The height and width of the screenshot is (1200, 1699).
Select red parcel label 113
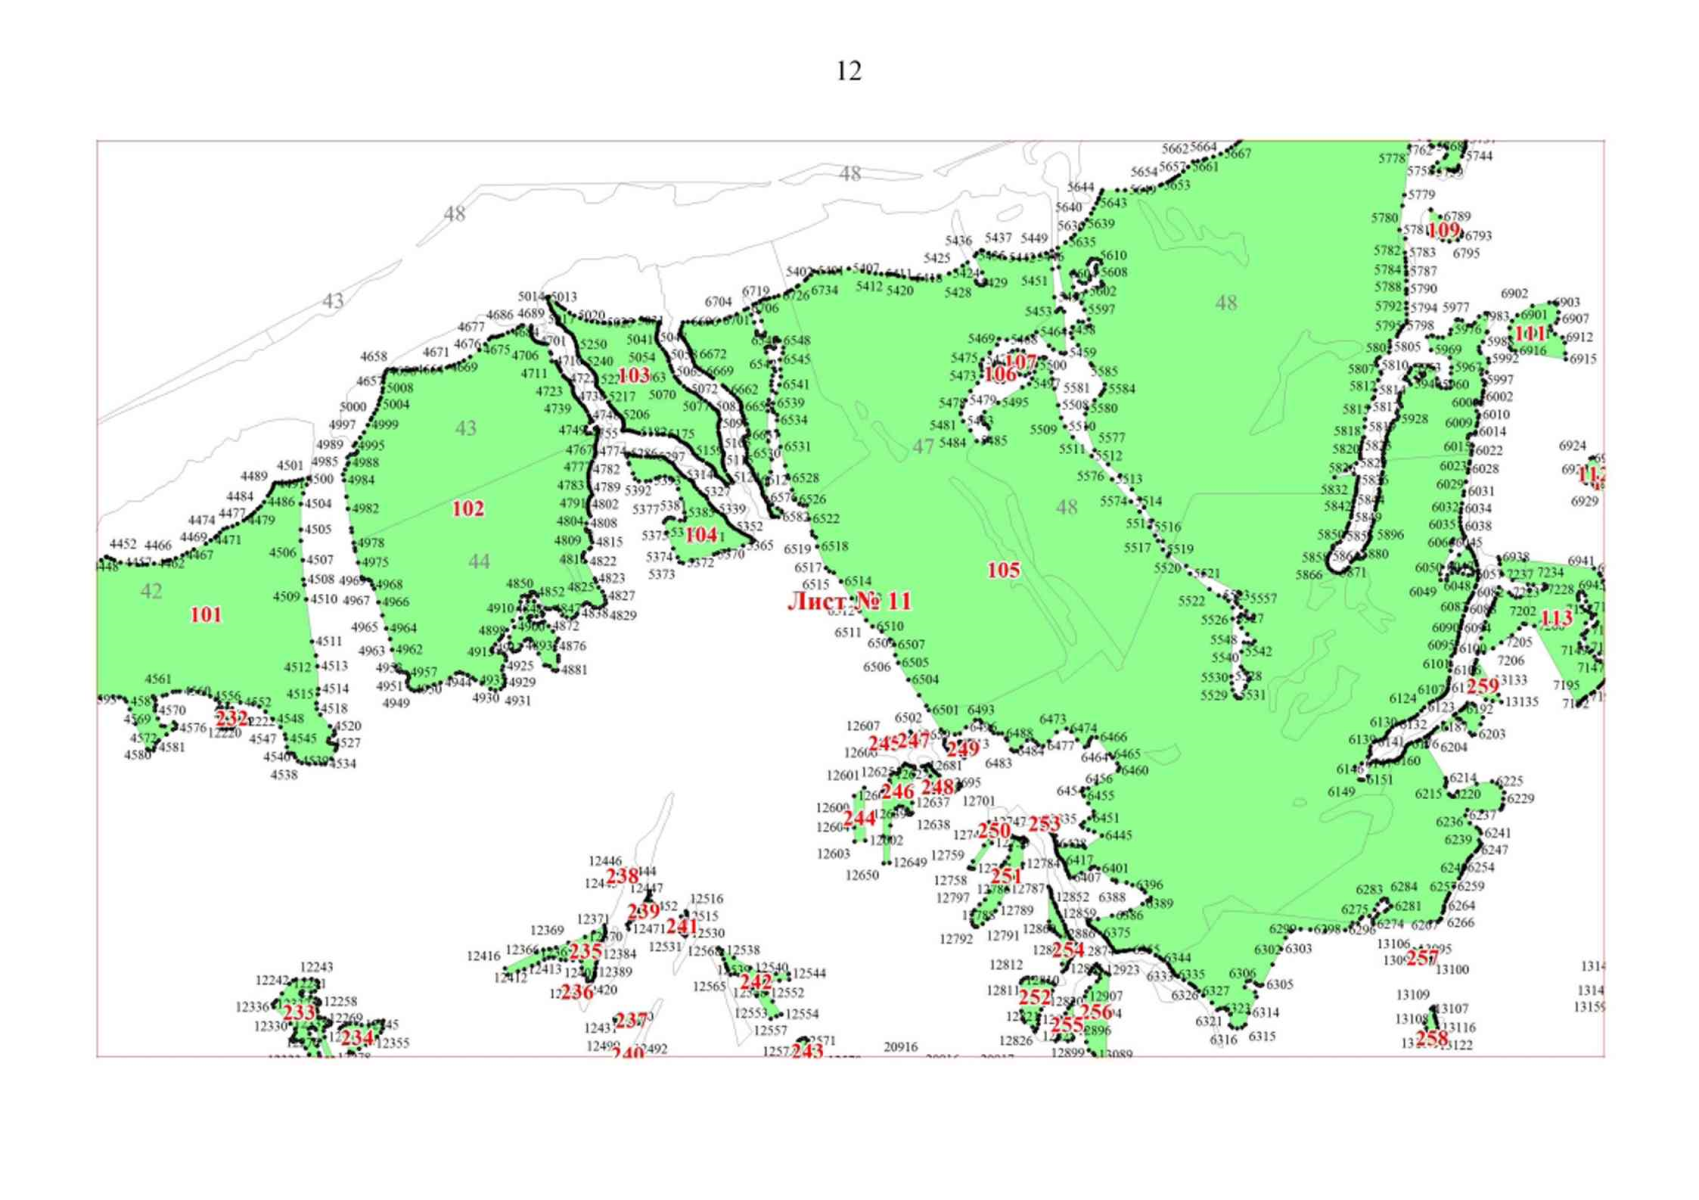[1556, 619]
